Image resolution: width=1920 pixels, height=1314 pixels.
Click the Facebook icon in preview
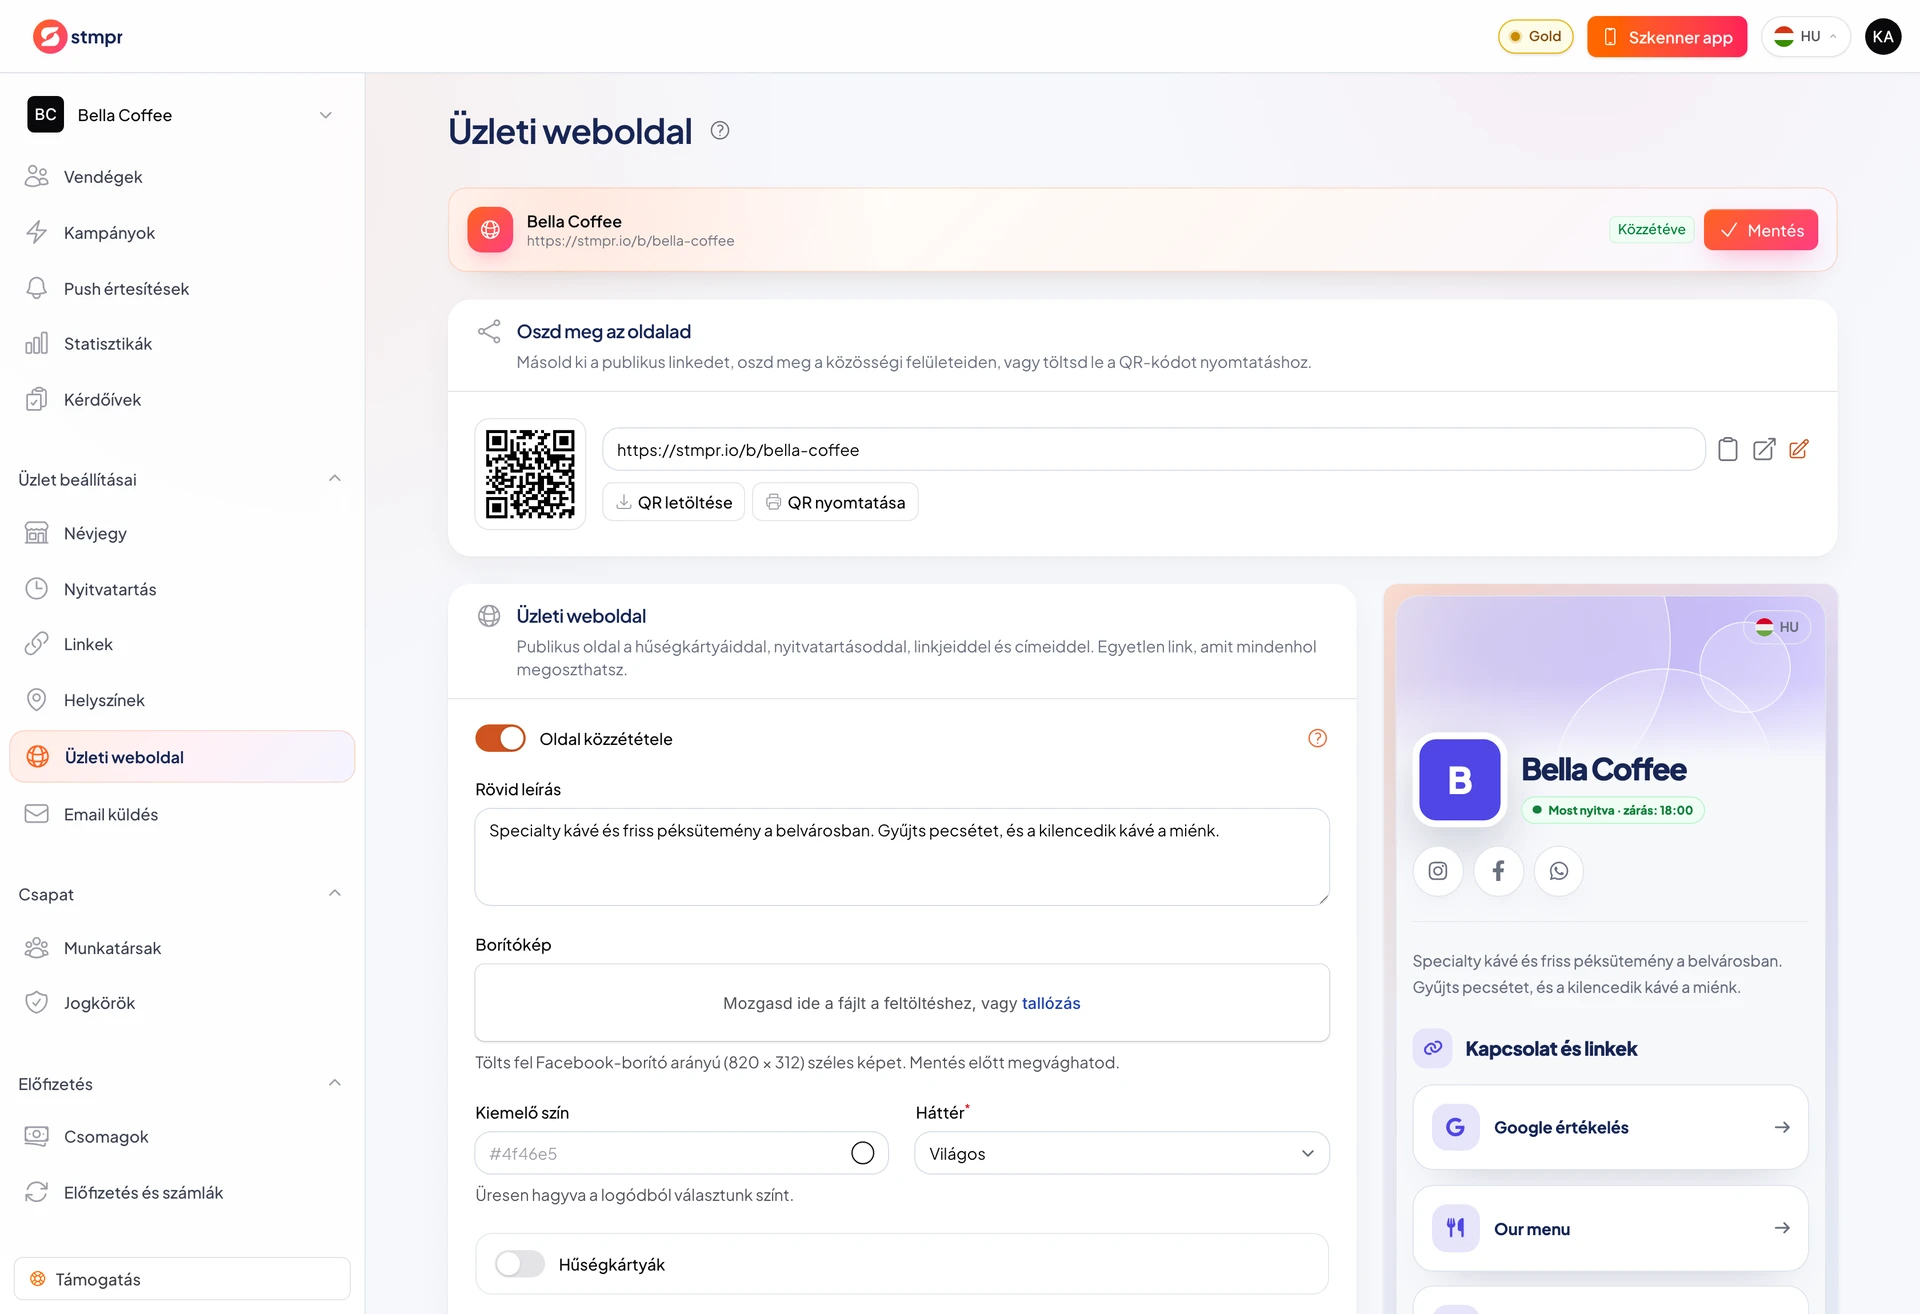1498,871
